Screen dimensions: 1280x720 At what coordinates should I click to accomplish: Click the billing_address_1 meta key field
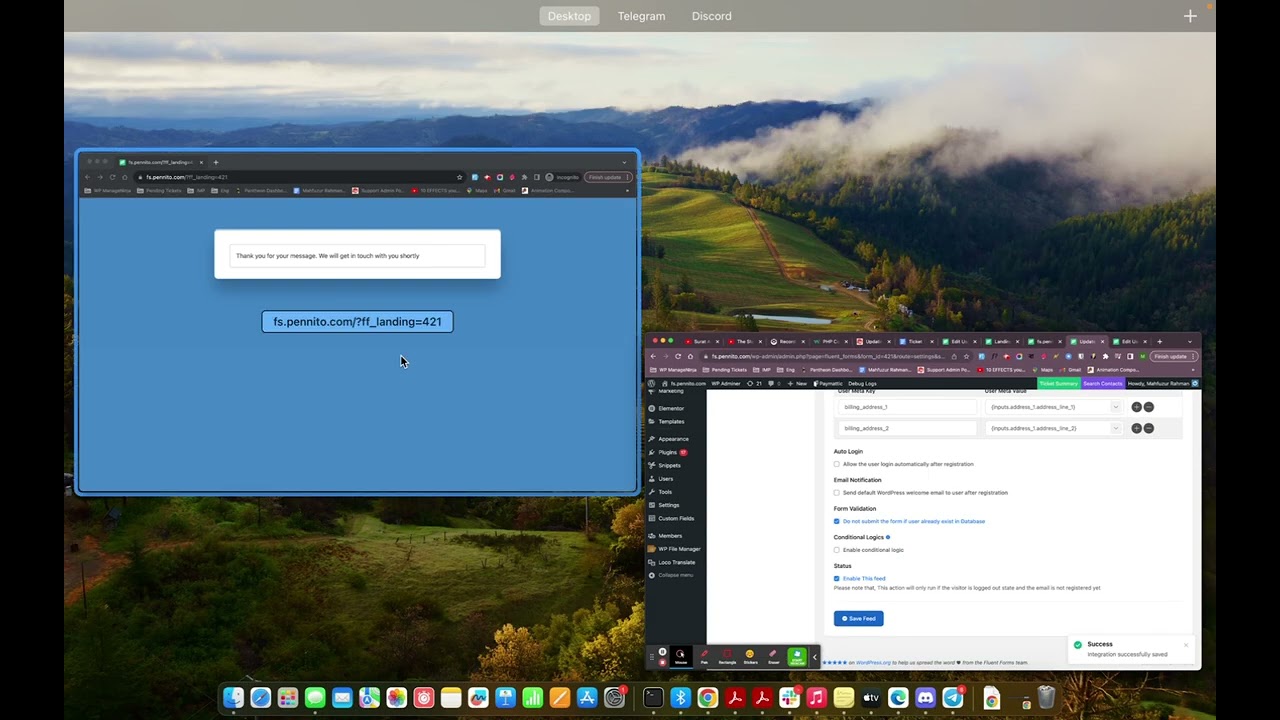click(907, 407)
